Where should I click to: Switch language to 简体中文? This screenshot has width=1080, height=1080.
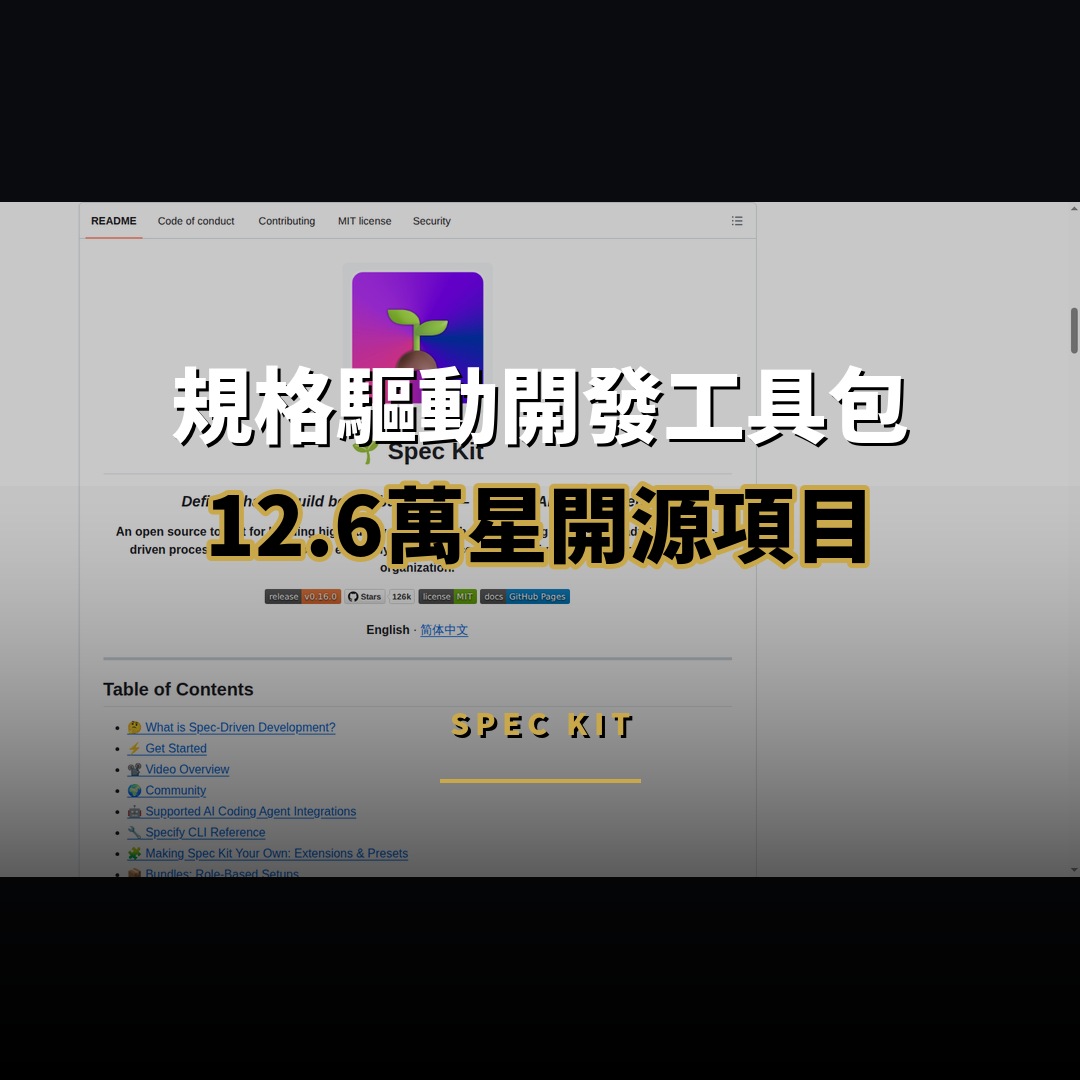444,630
